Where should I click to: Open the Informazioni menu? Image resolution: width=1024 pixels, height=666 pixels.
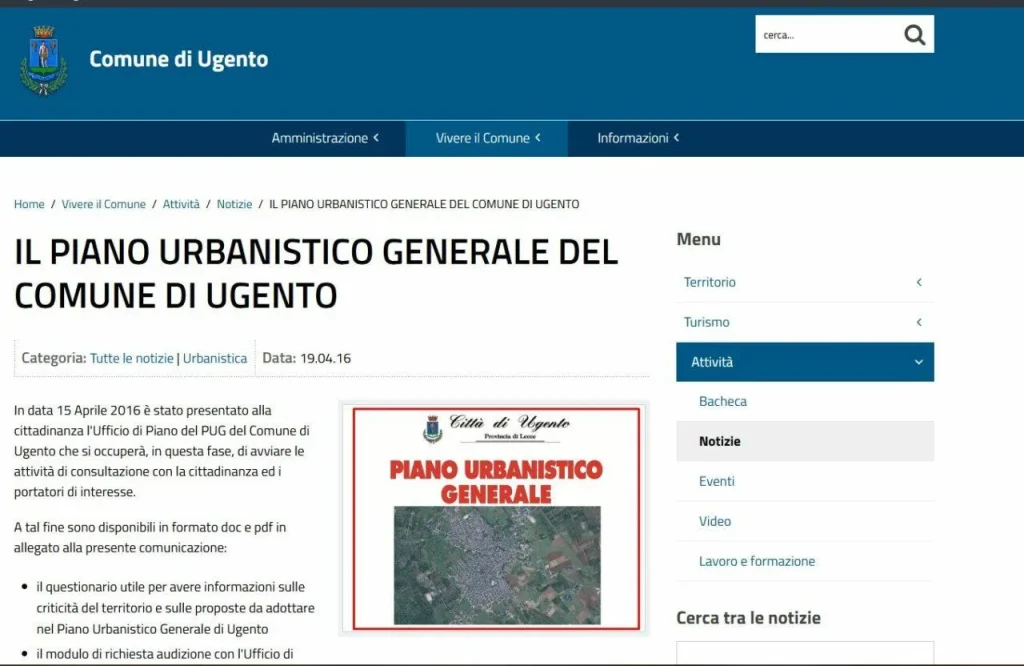(x=638, y=138)
